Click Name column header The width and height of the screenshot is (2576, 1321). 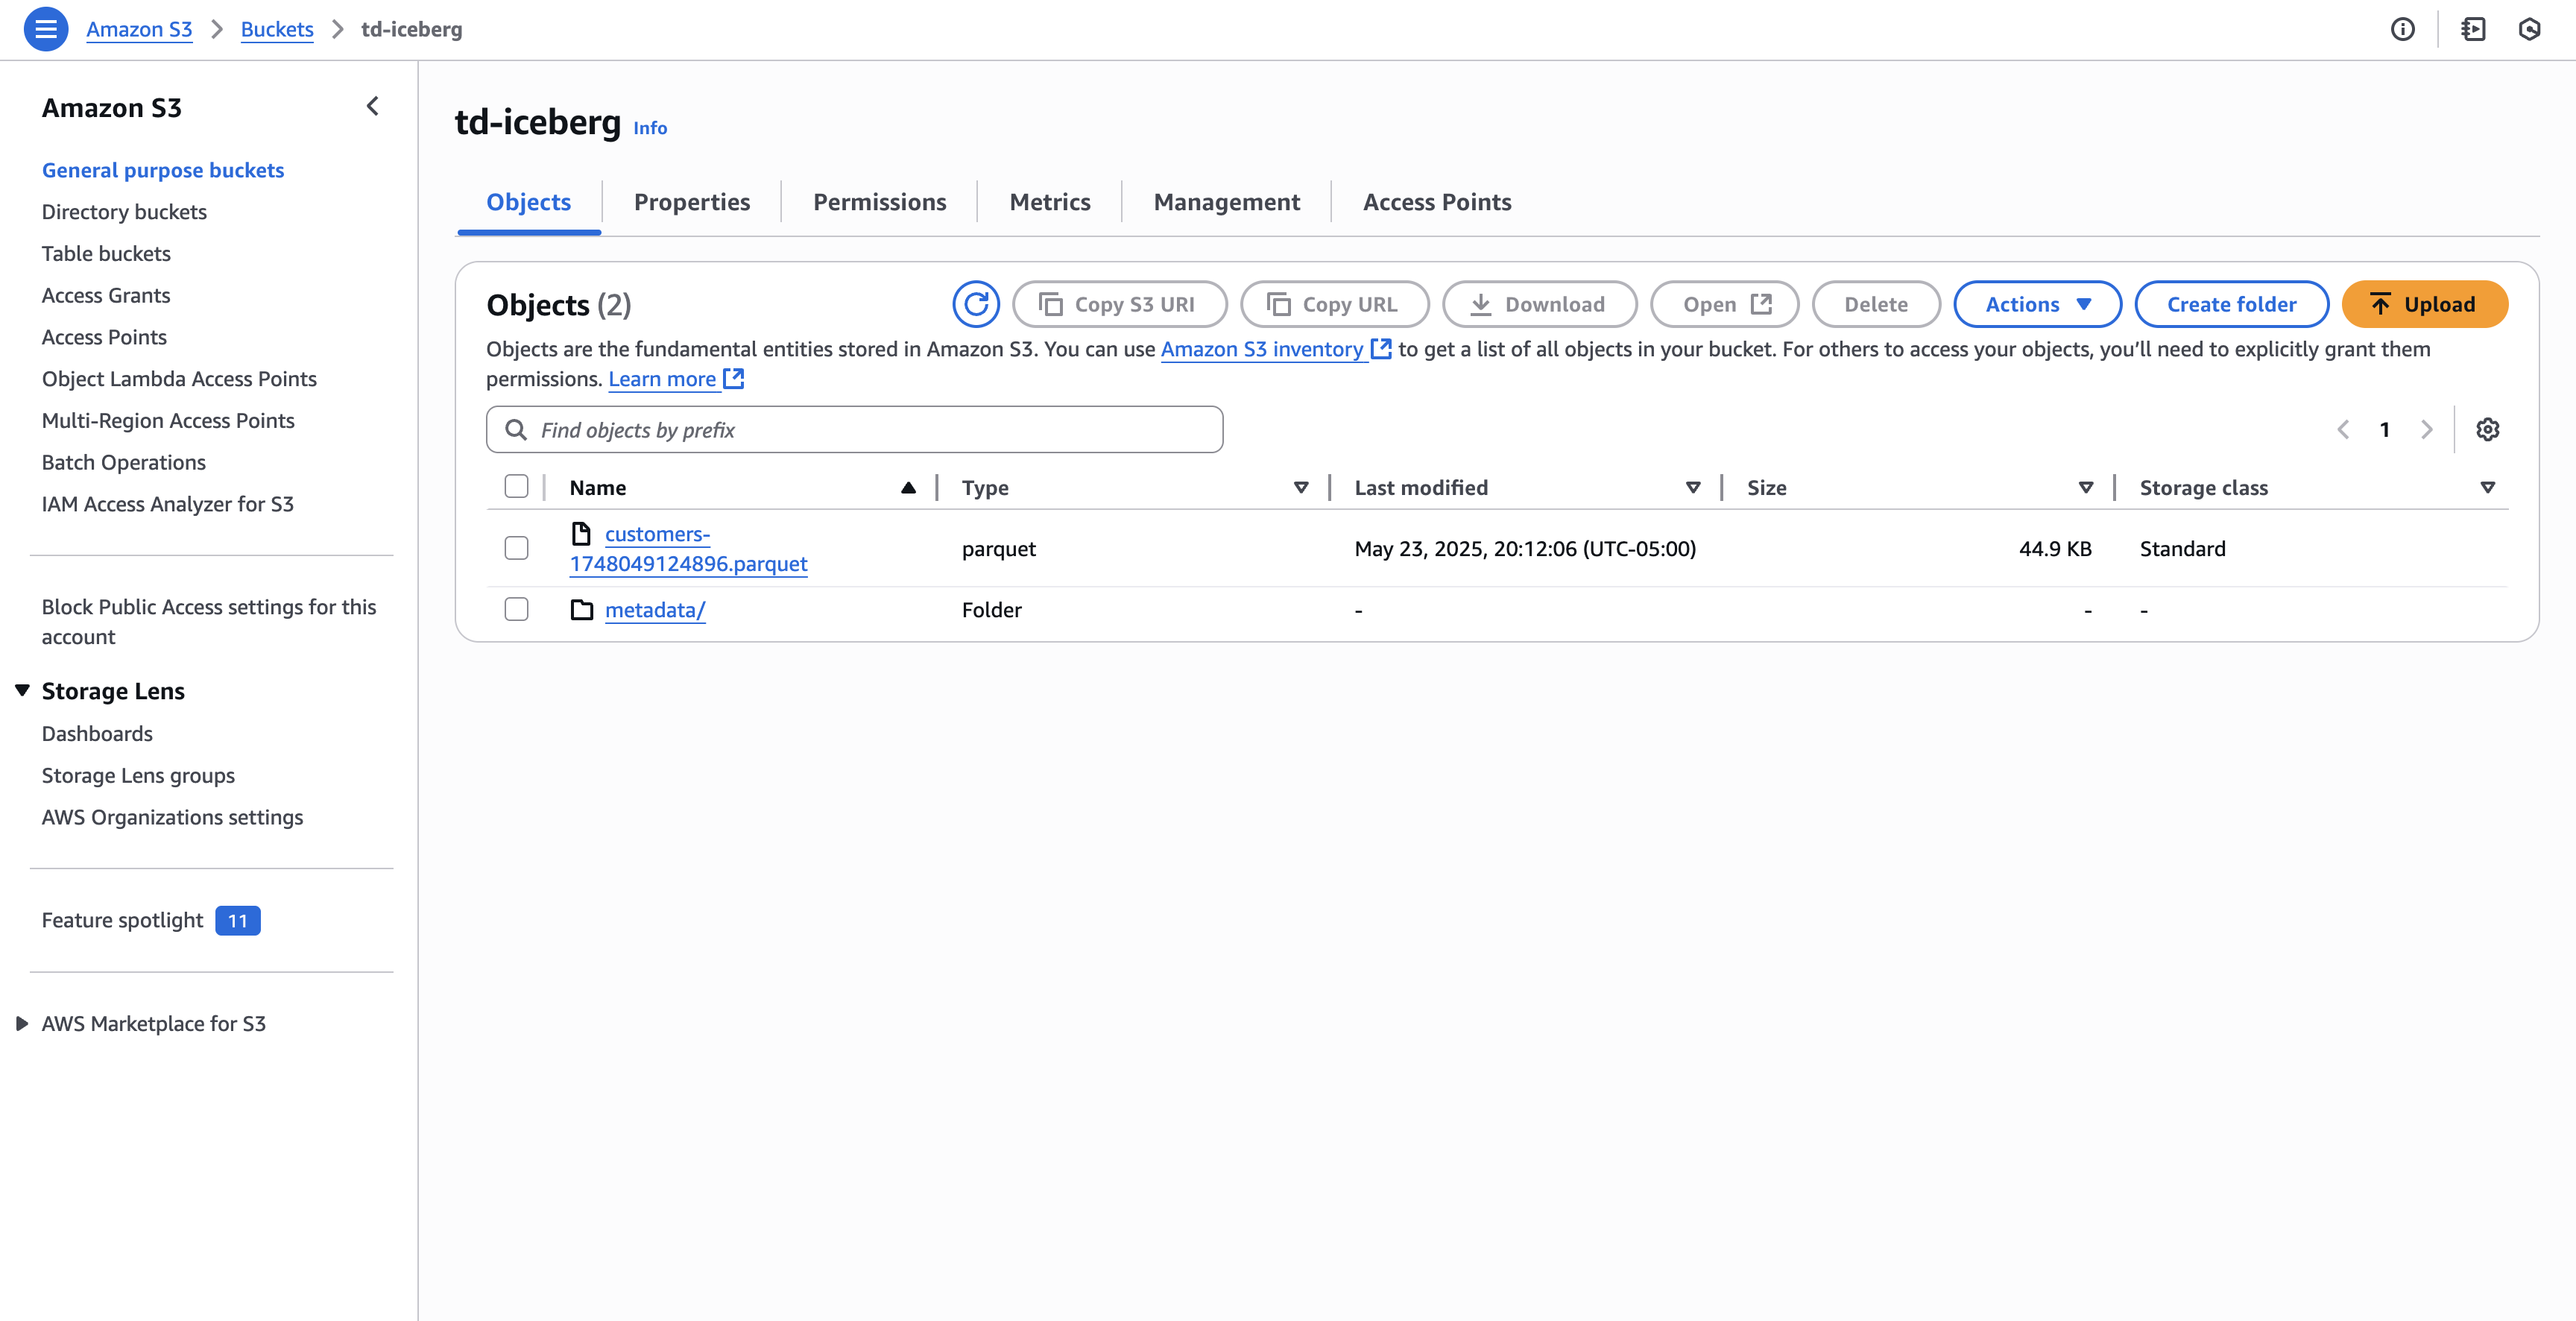coord(598,487)
